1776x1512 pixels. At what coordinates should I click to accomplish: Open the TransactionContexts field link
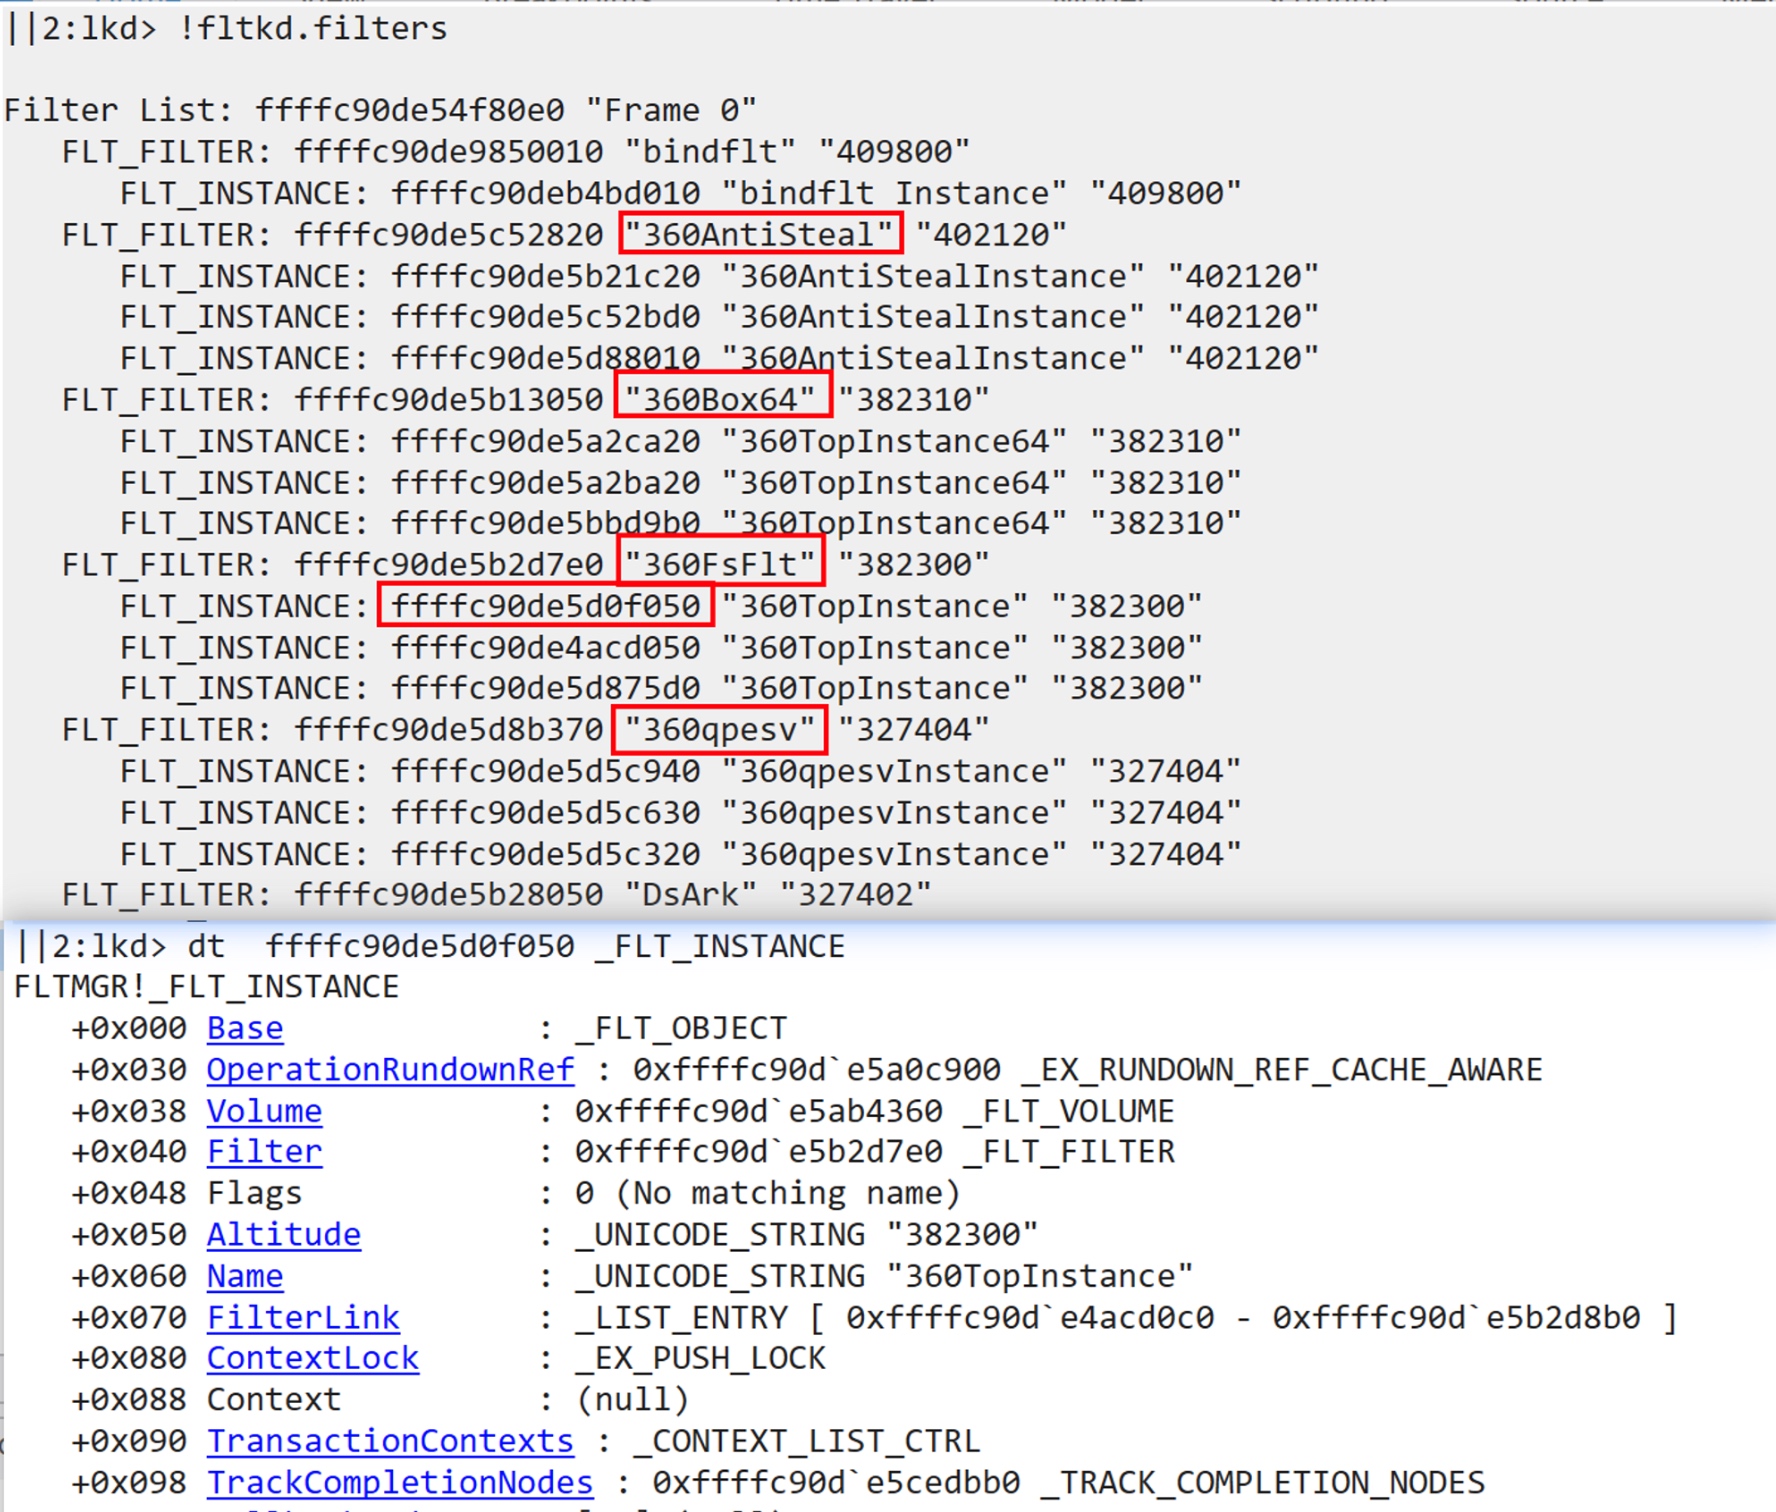(x=390, y=1441)
